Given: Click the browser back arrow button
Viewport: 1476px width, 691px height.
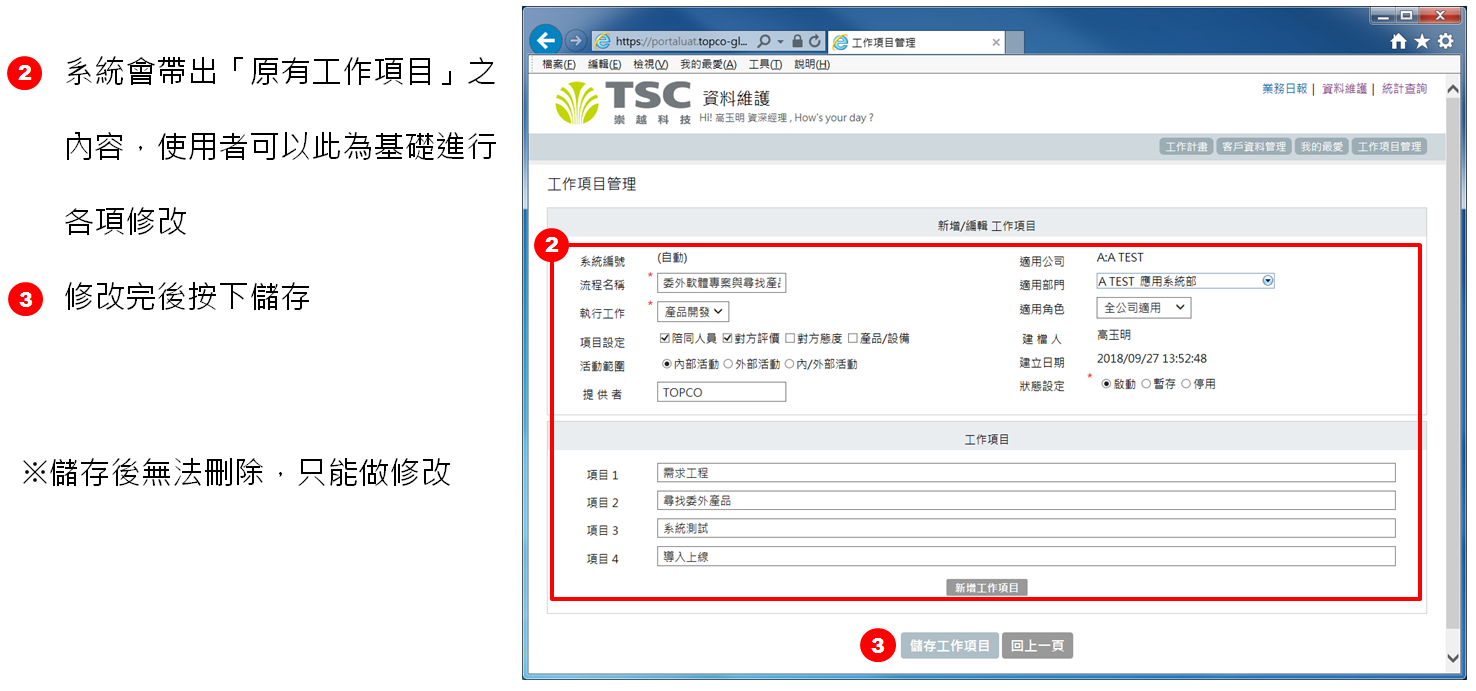Looking at the screenshot, I should [545, 41].
